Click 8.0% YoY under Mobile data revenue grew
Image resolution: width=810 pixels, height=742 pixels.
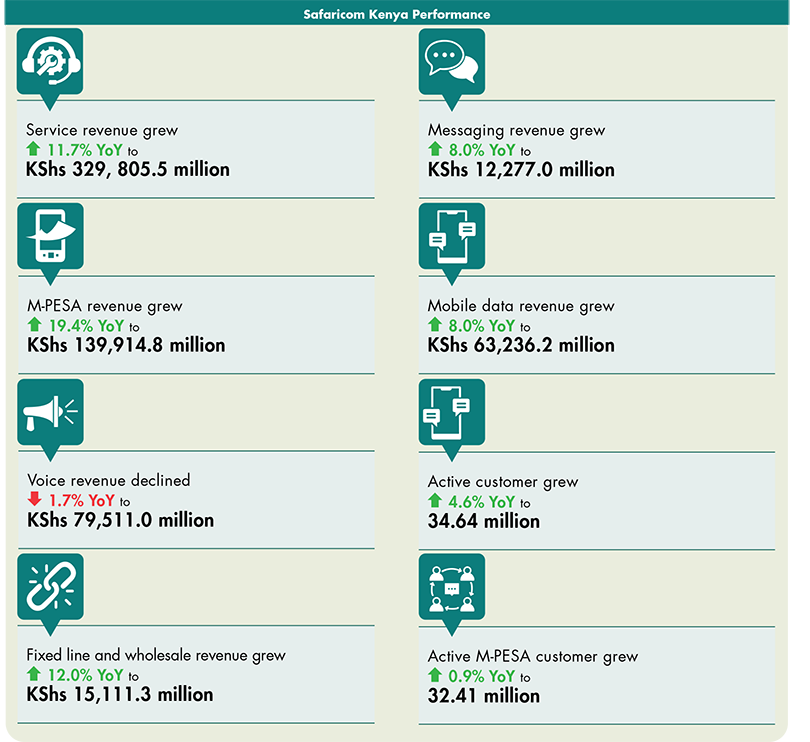[482, 326]
